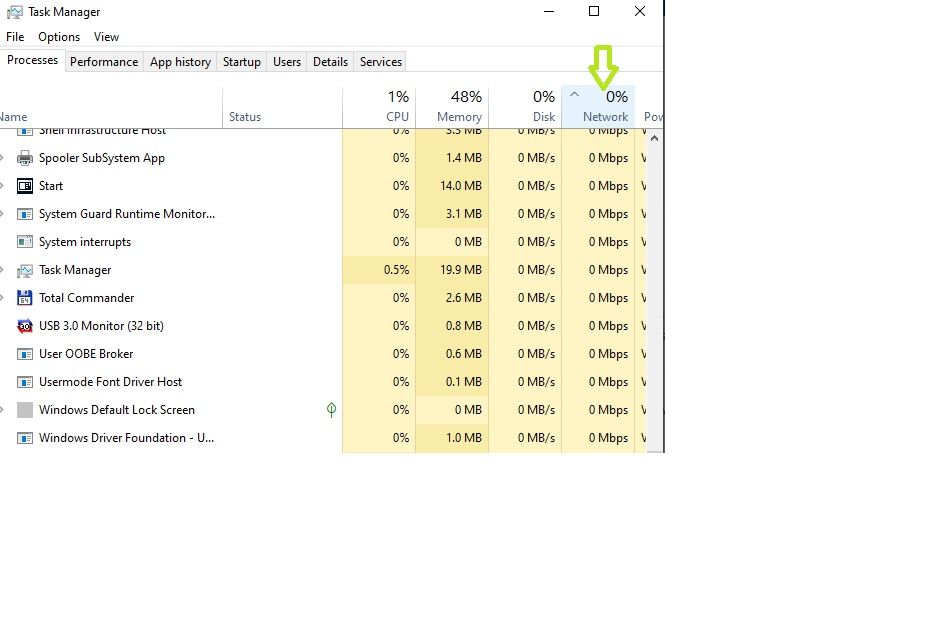
Task: Expand the Spooler SubSystem App entry
Action: point(2,158)
